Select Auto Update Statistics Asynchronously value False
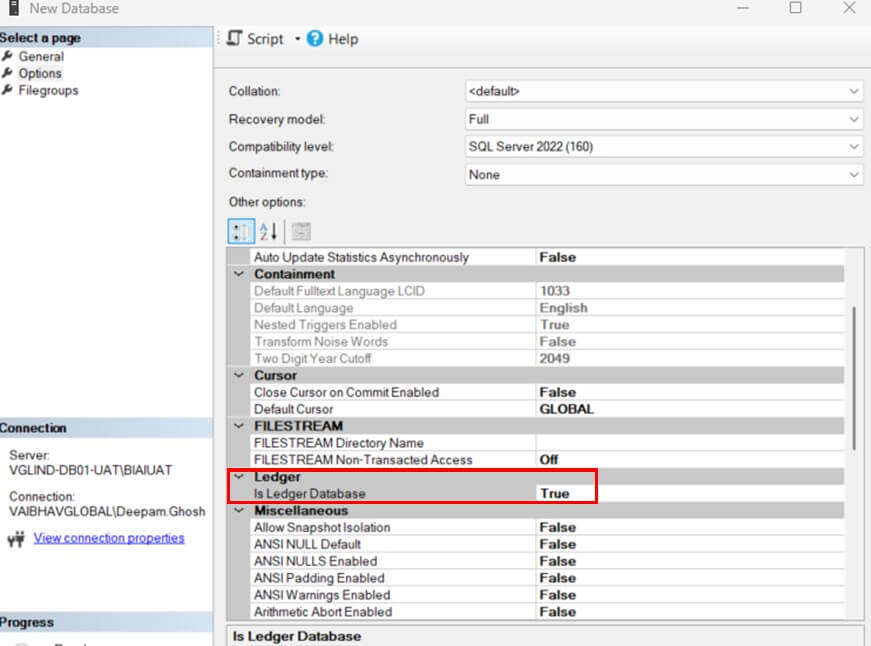Screen dimensions: 871x646 (x=558, y=257)
